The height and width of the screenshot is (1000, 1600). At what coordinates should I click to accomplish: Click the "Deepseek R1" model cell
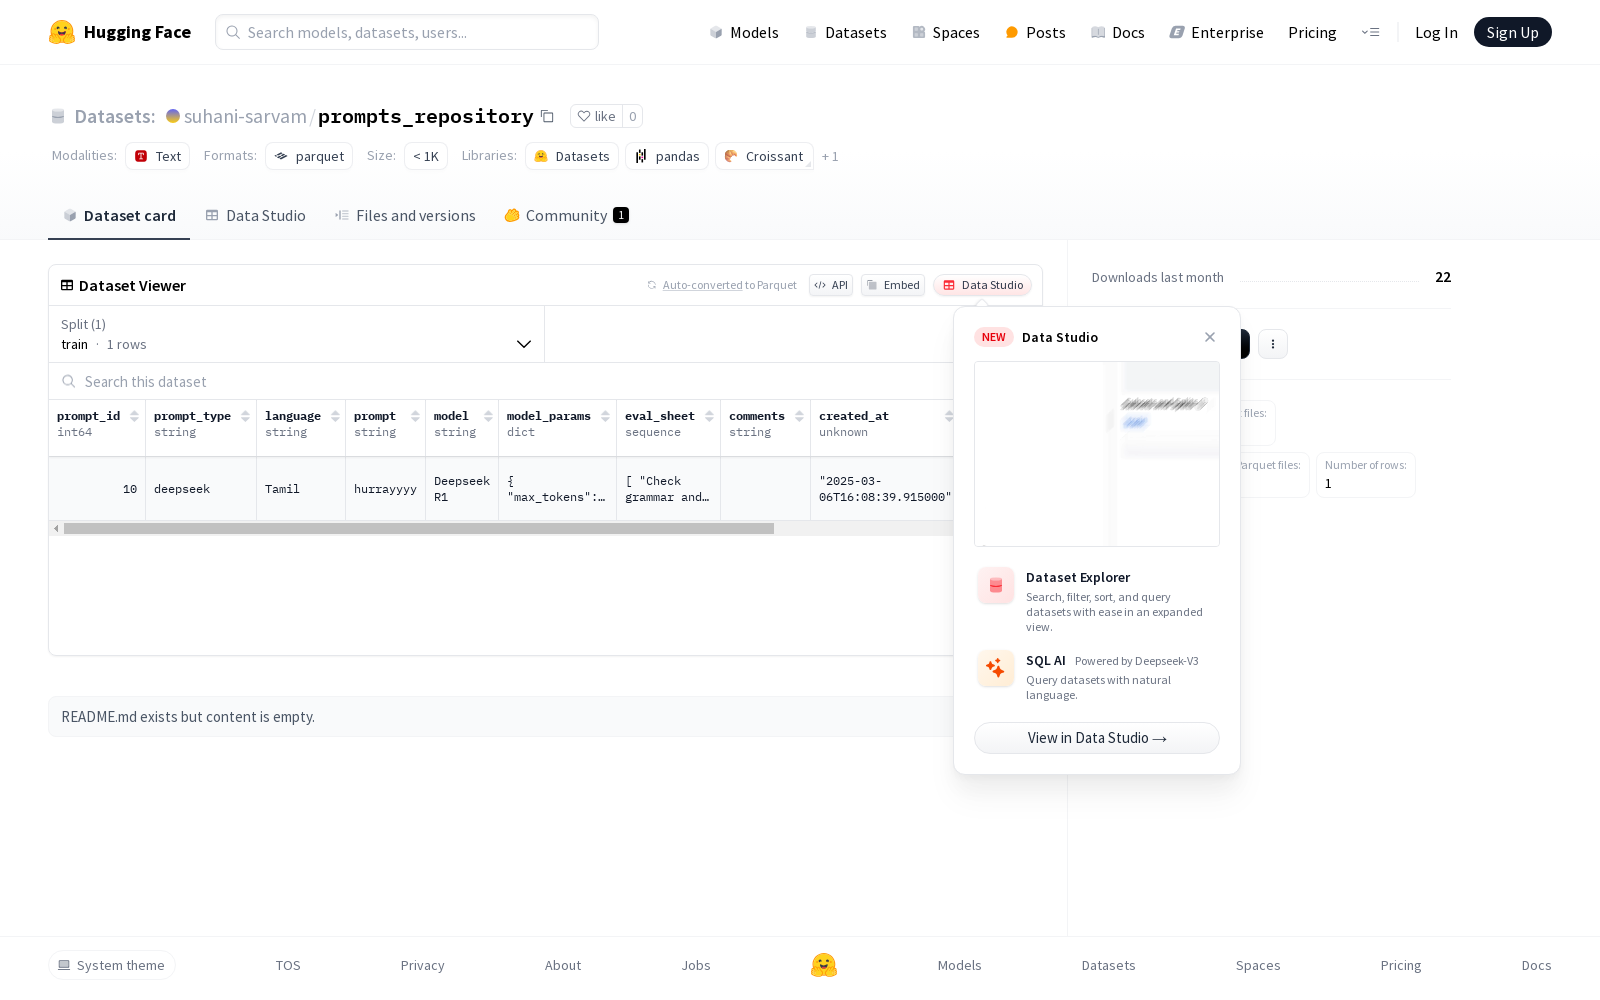click(x=462, y=489)
